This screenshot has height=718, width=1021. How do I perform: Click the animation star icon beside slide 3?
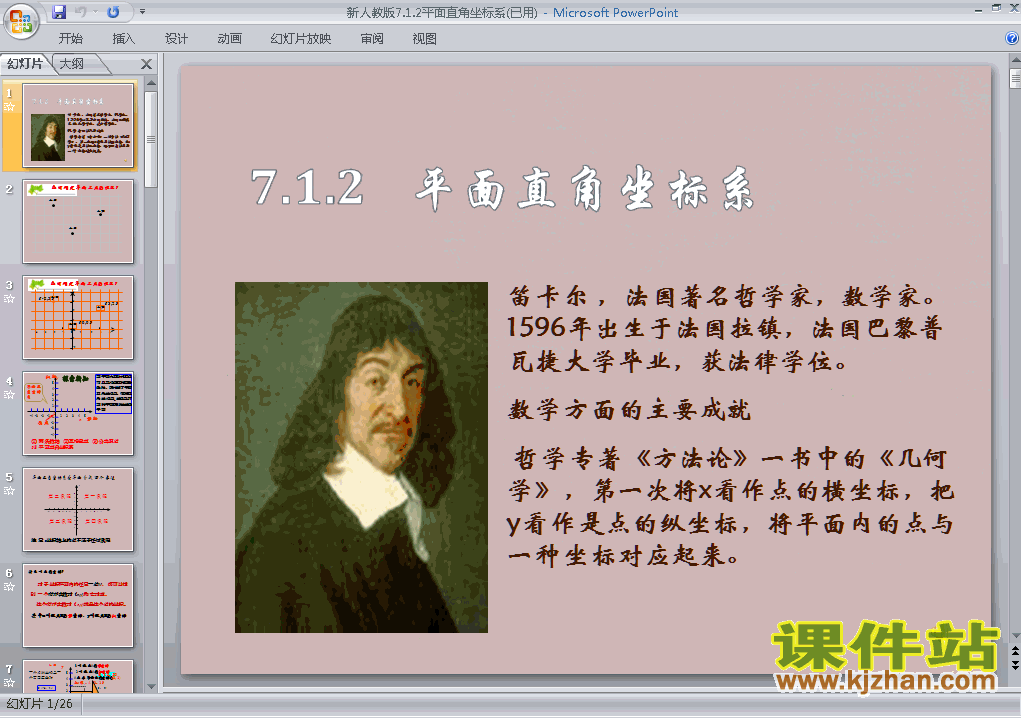click(x=9, y=299)
